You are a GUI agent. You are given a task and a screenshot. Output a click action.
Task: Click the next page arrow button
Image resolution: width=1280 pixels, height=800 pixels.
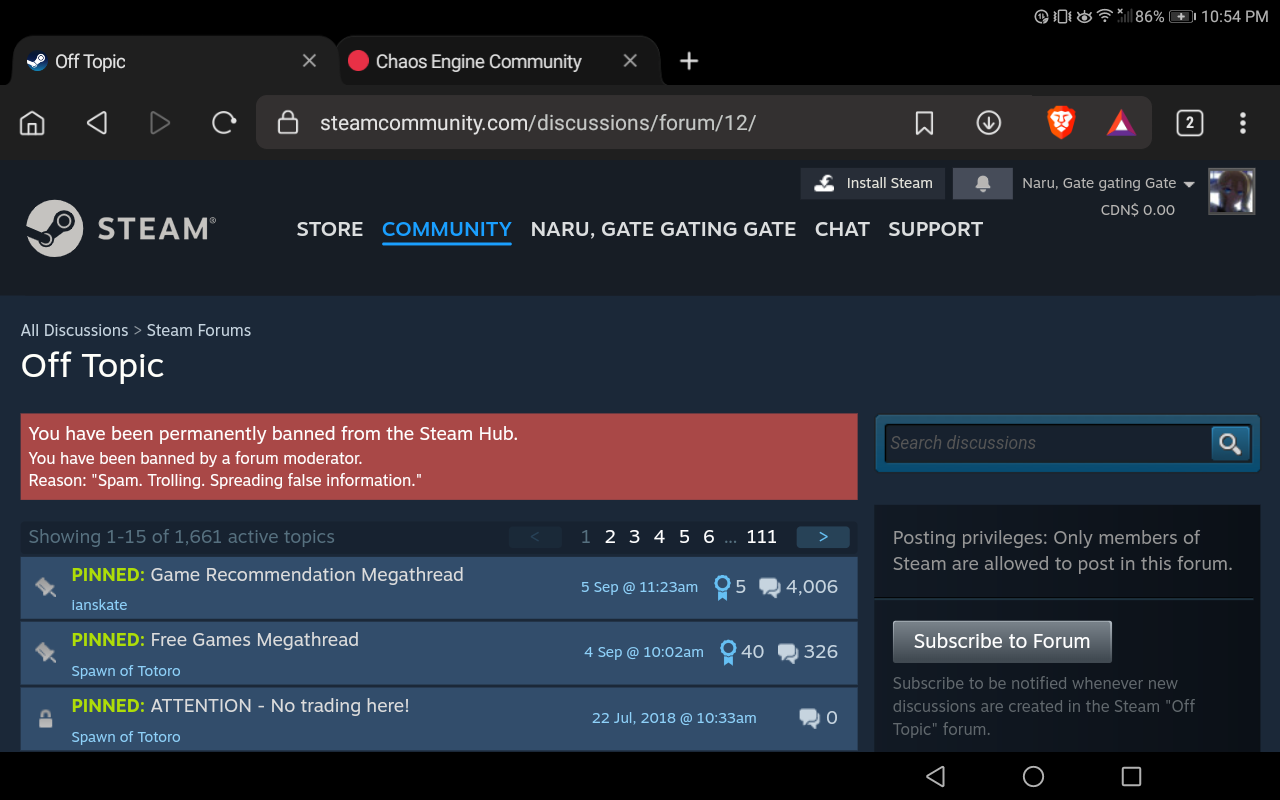point(823,537)
